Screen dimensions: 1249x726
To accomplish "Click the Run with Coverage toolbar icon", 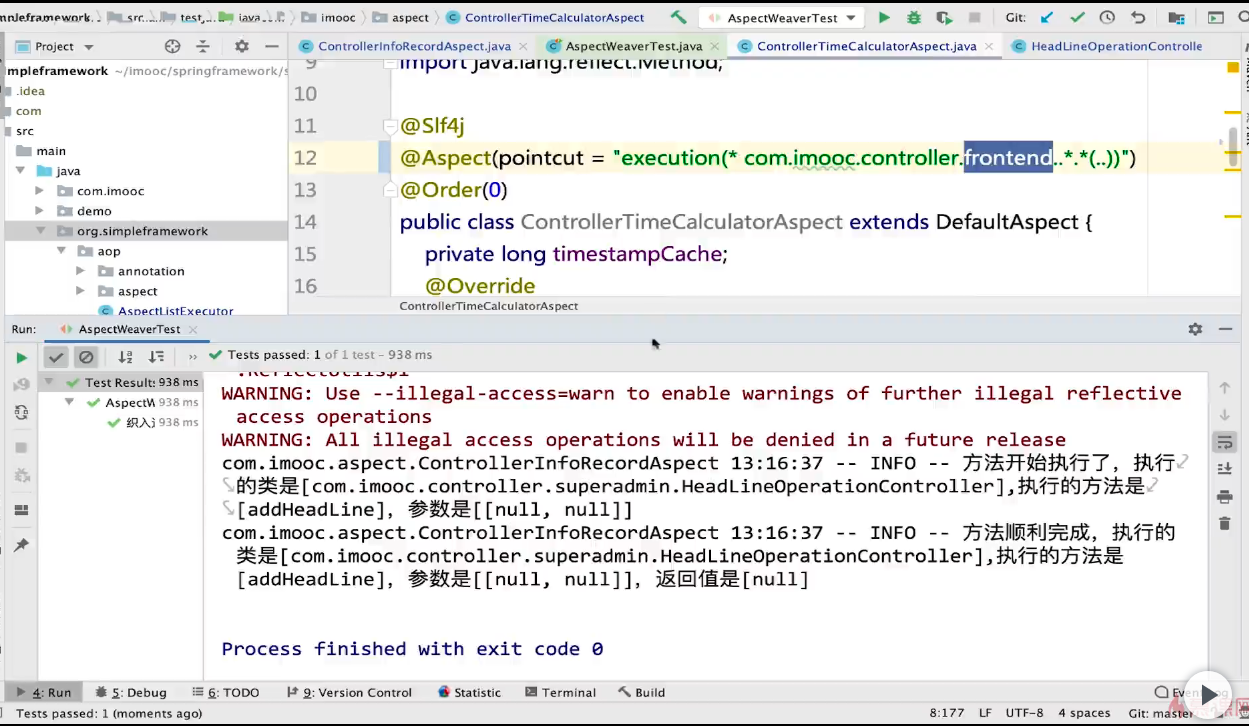I will 943,18.
